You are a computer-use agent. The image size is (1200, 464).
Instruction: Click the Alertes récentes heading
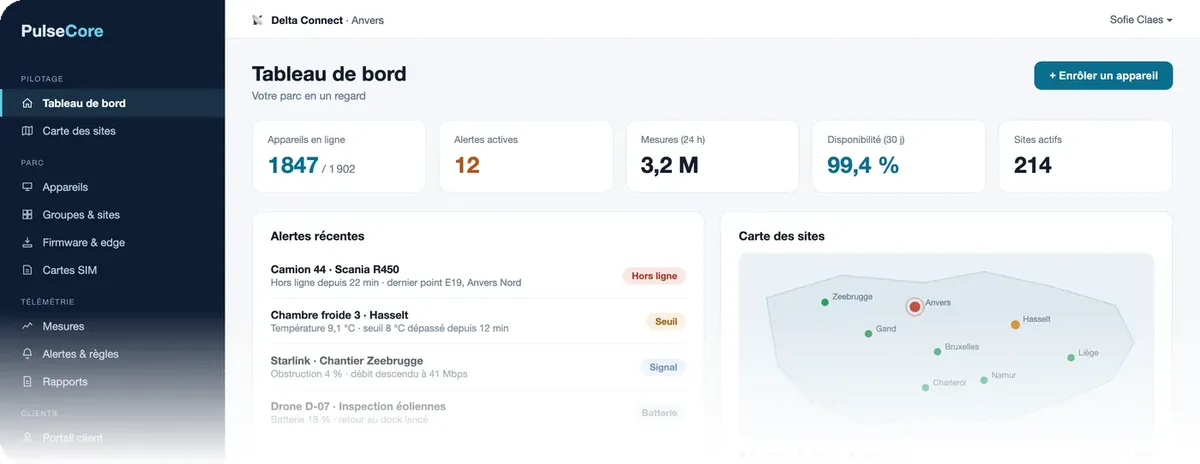point(317,236)
